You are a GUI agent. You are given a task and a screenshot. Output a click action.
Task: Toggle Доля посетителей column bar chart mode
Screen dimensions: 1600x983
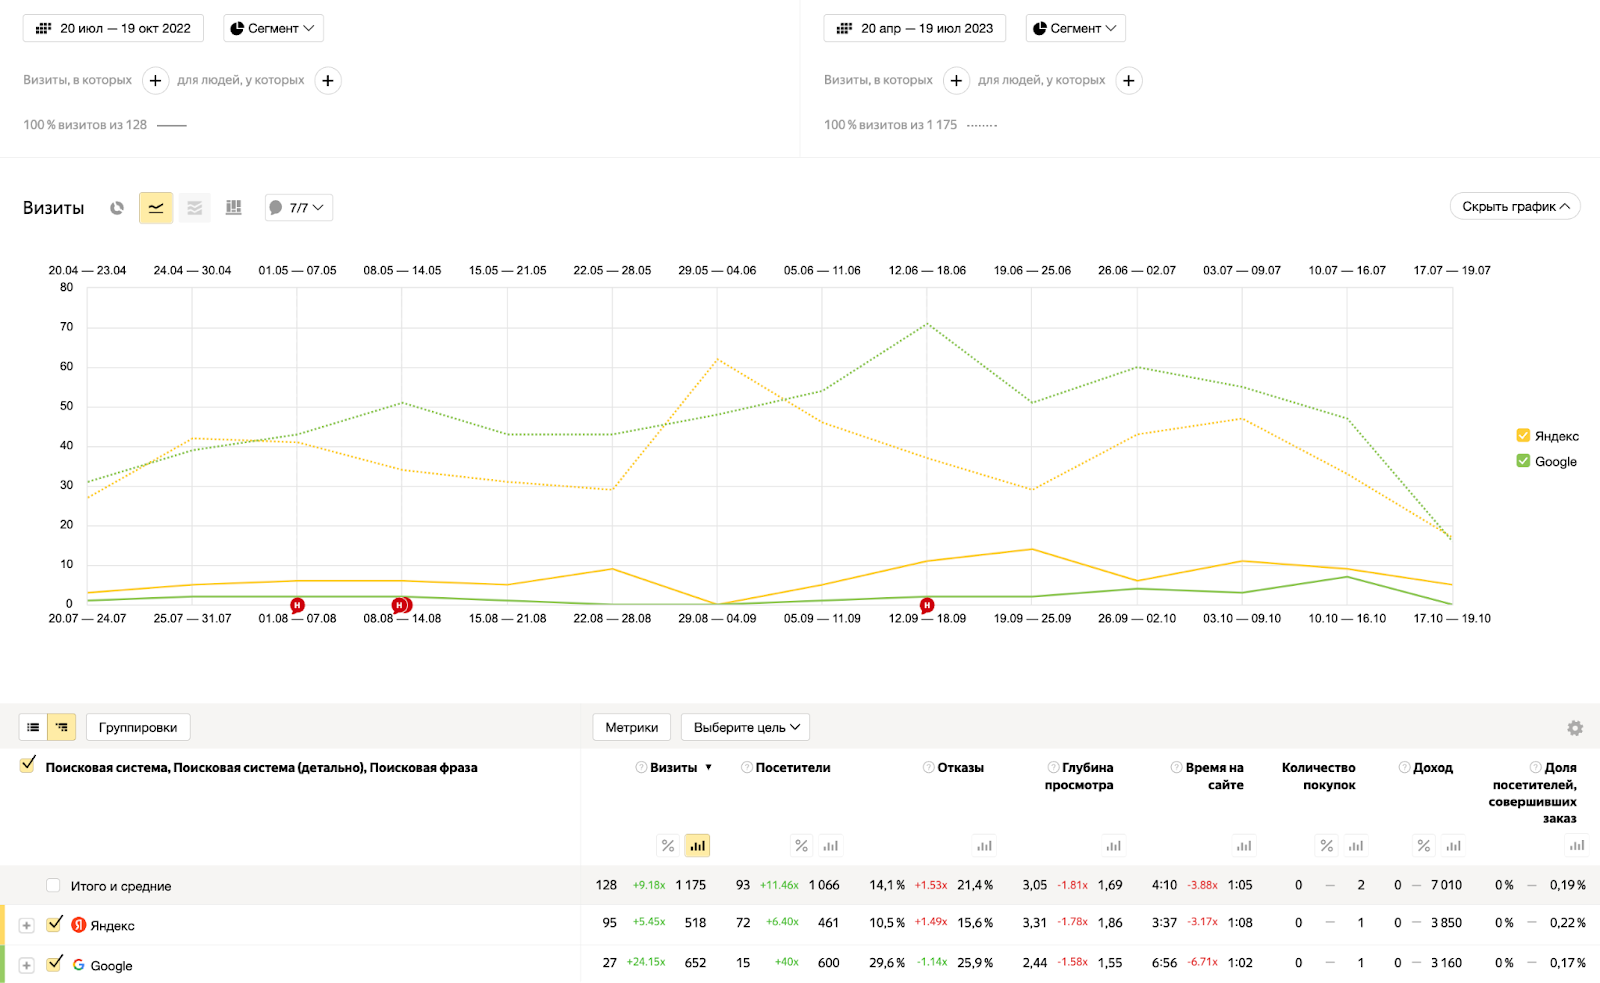(1577, 846)
